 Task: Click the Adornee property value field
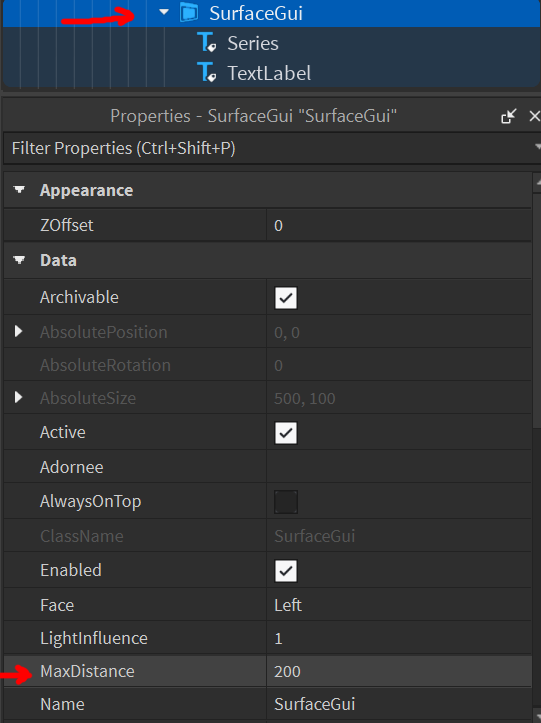click(399, 467)
